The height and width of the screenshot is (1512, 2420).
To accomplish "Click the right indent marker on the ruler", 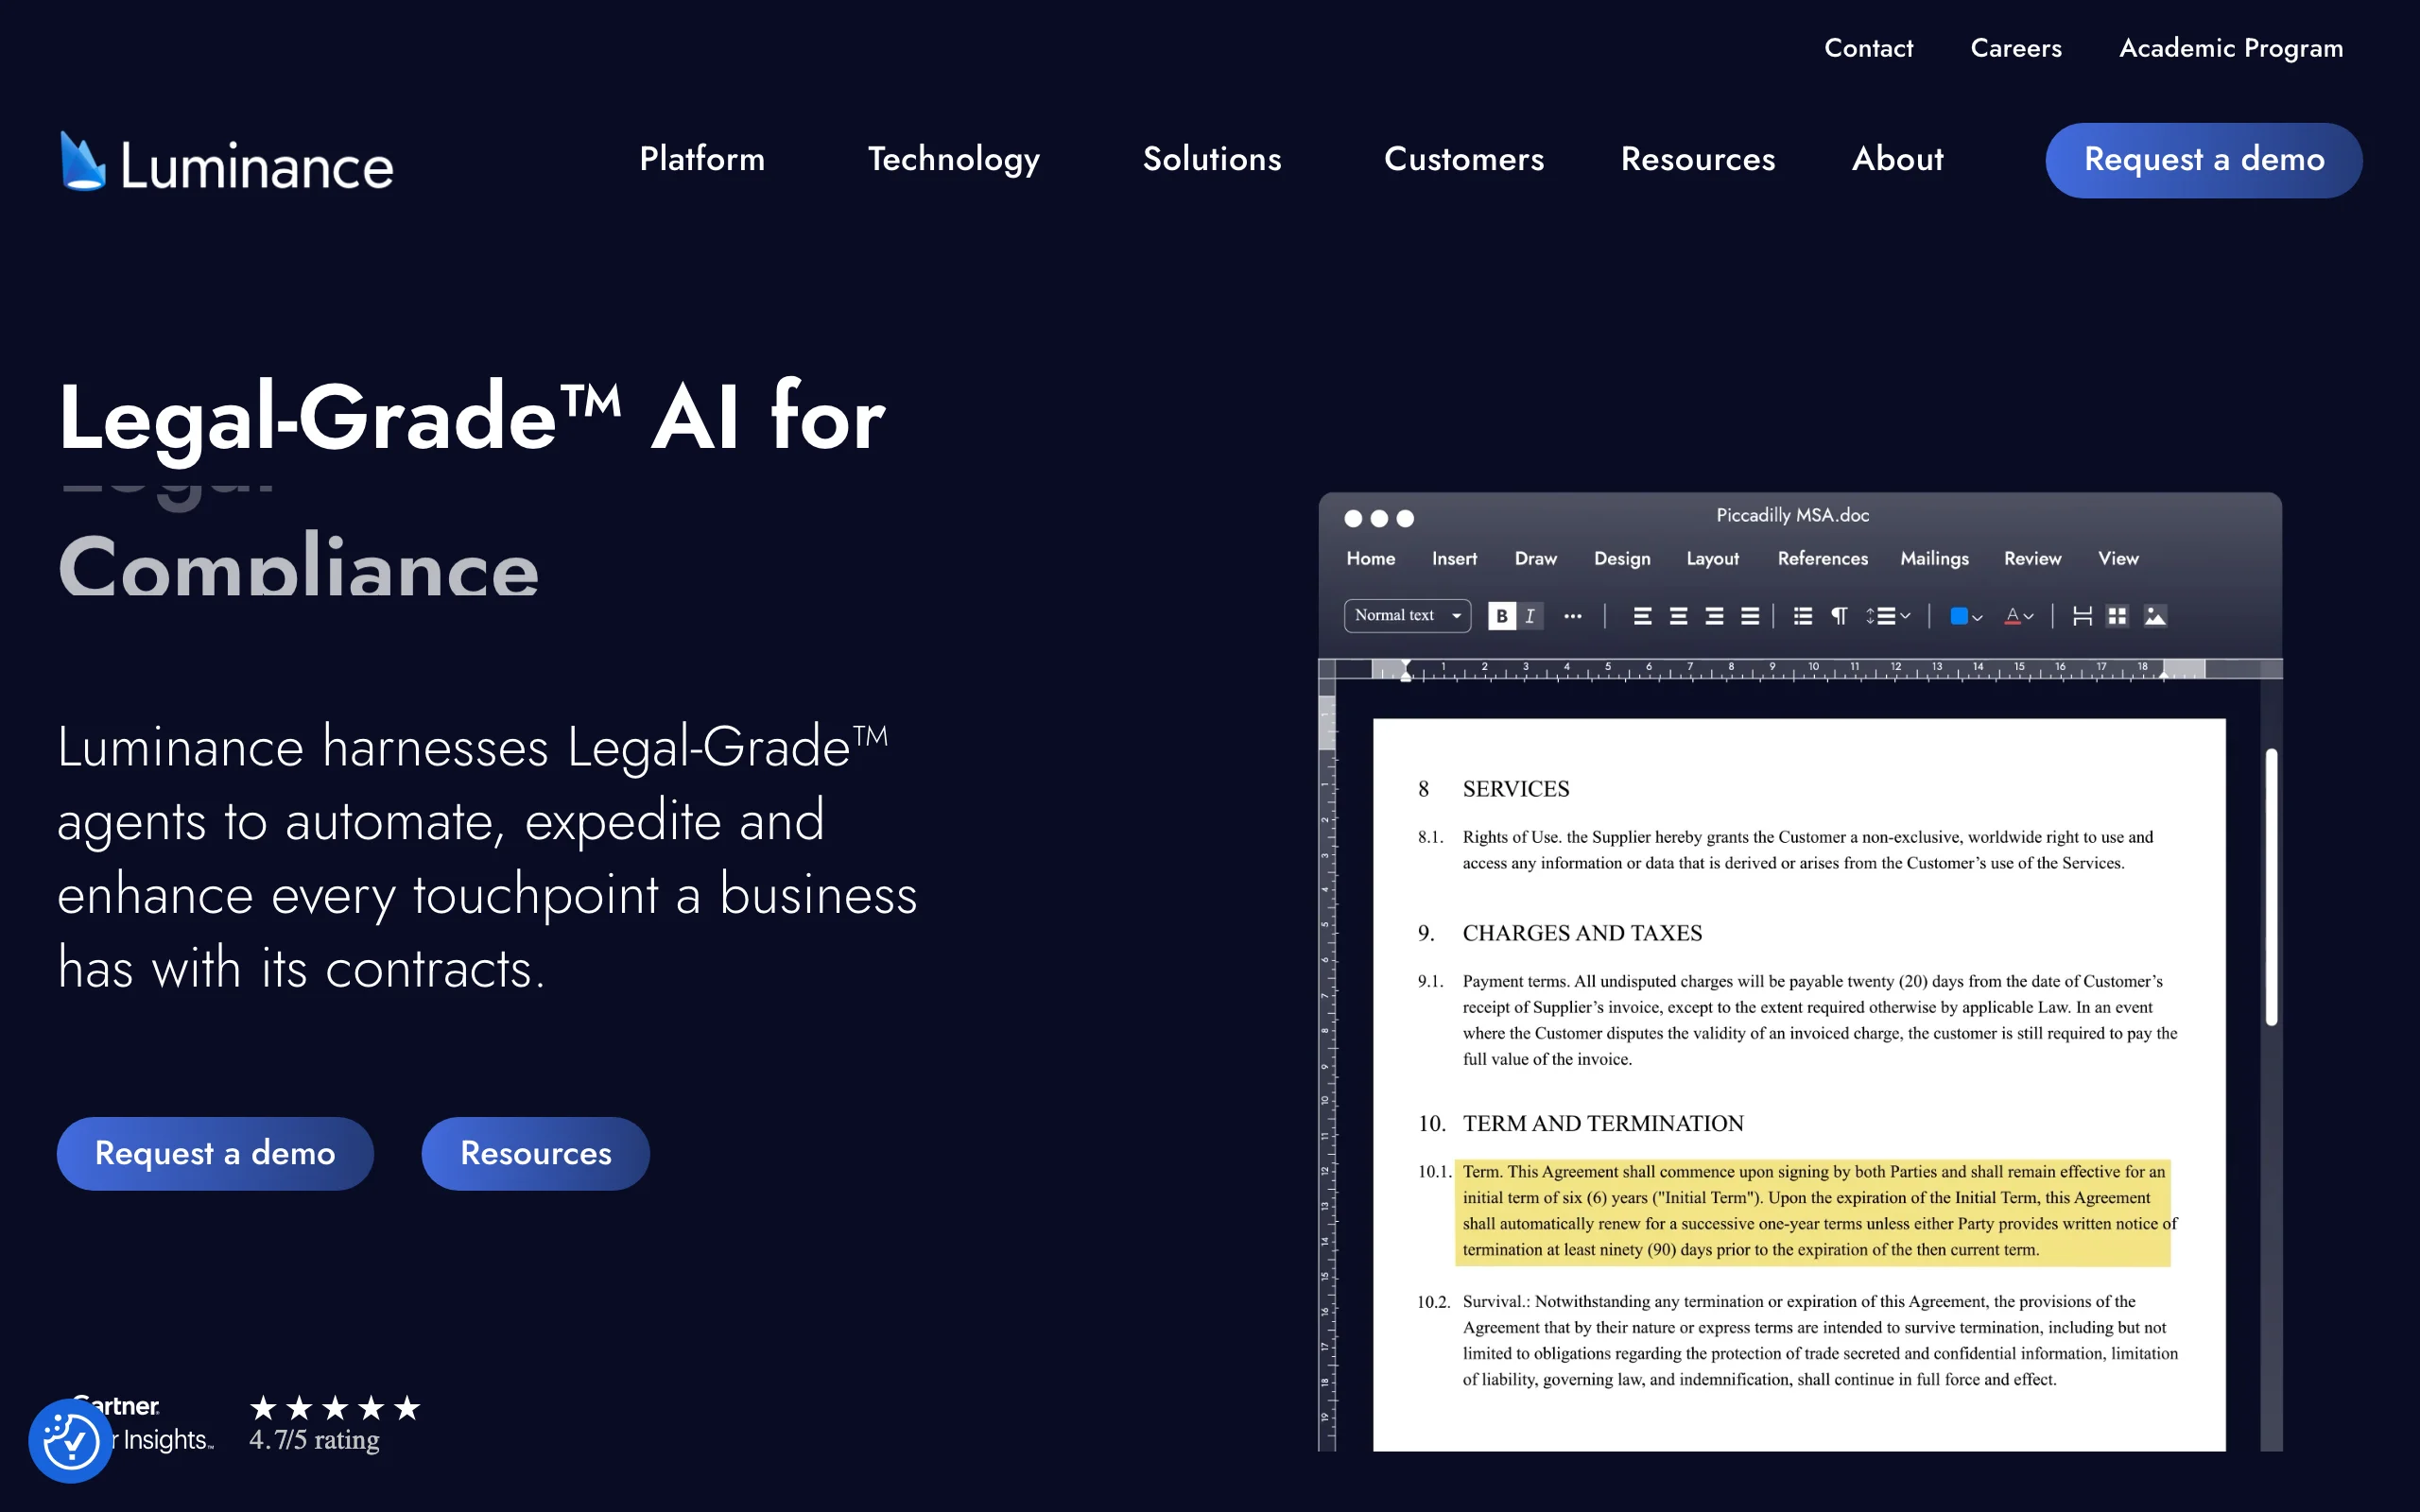I will pyautogui.click(x=2163, y=675).
